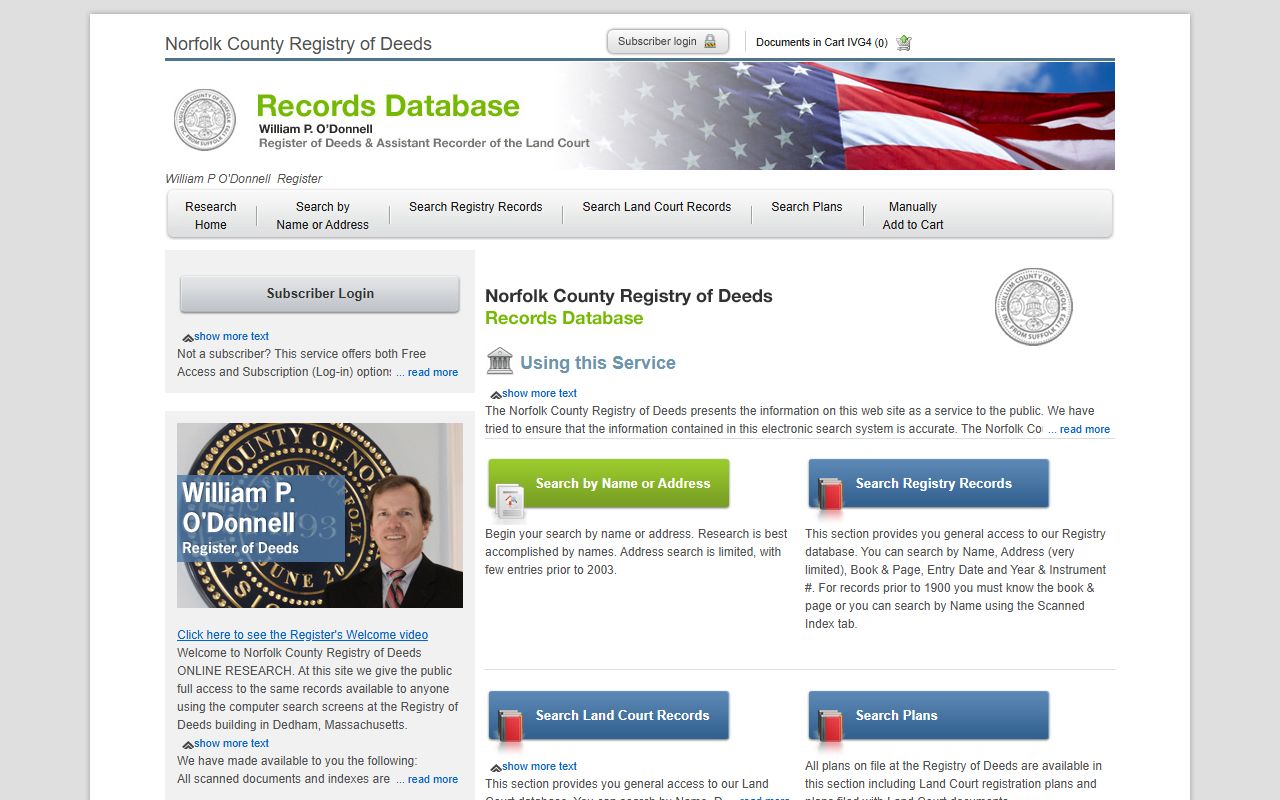Click the blue Search Registry Records button
The height and width of the screenshot is (800, 1280).
929,484
